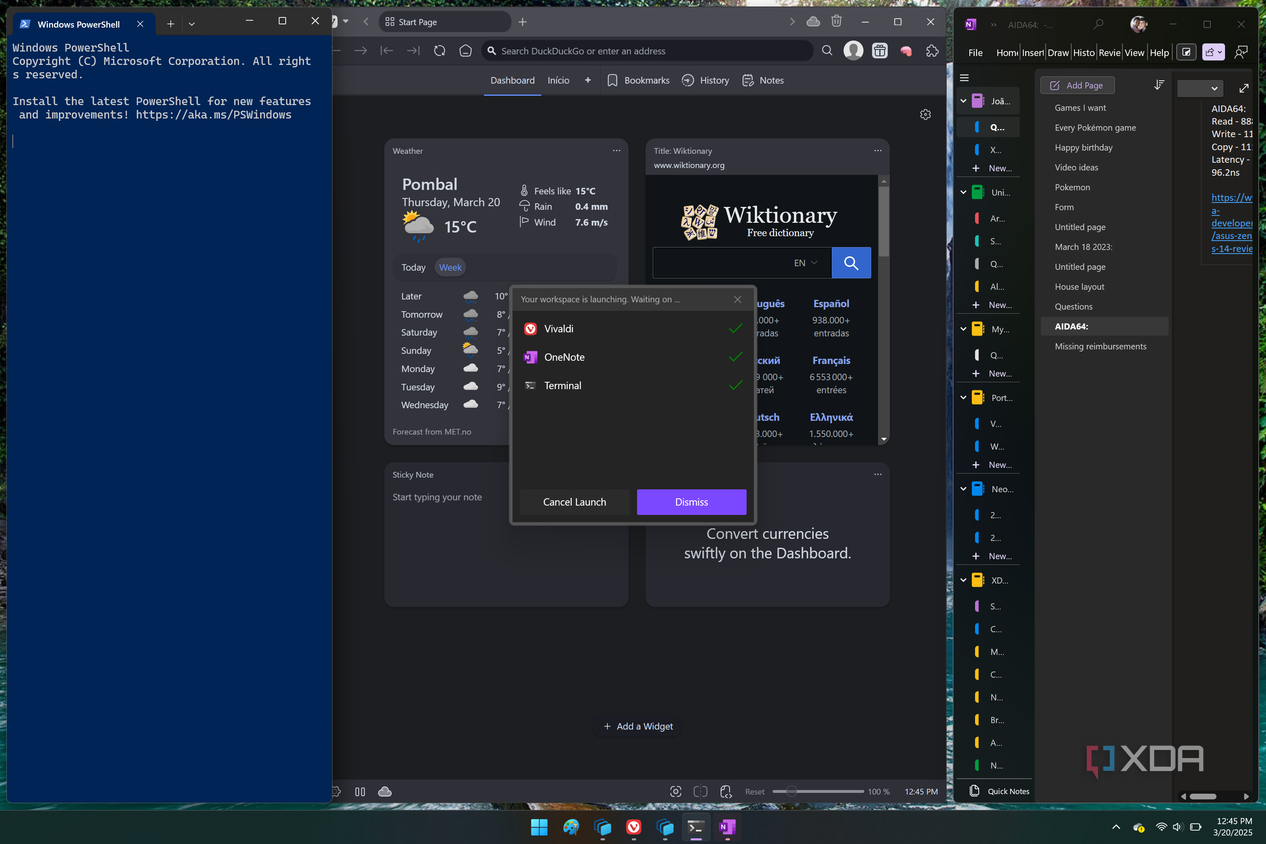Image resolution: width=1266 pixels, height=844 pixels.
Task: Open Windows Start menu
Action: click(539, 827)
